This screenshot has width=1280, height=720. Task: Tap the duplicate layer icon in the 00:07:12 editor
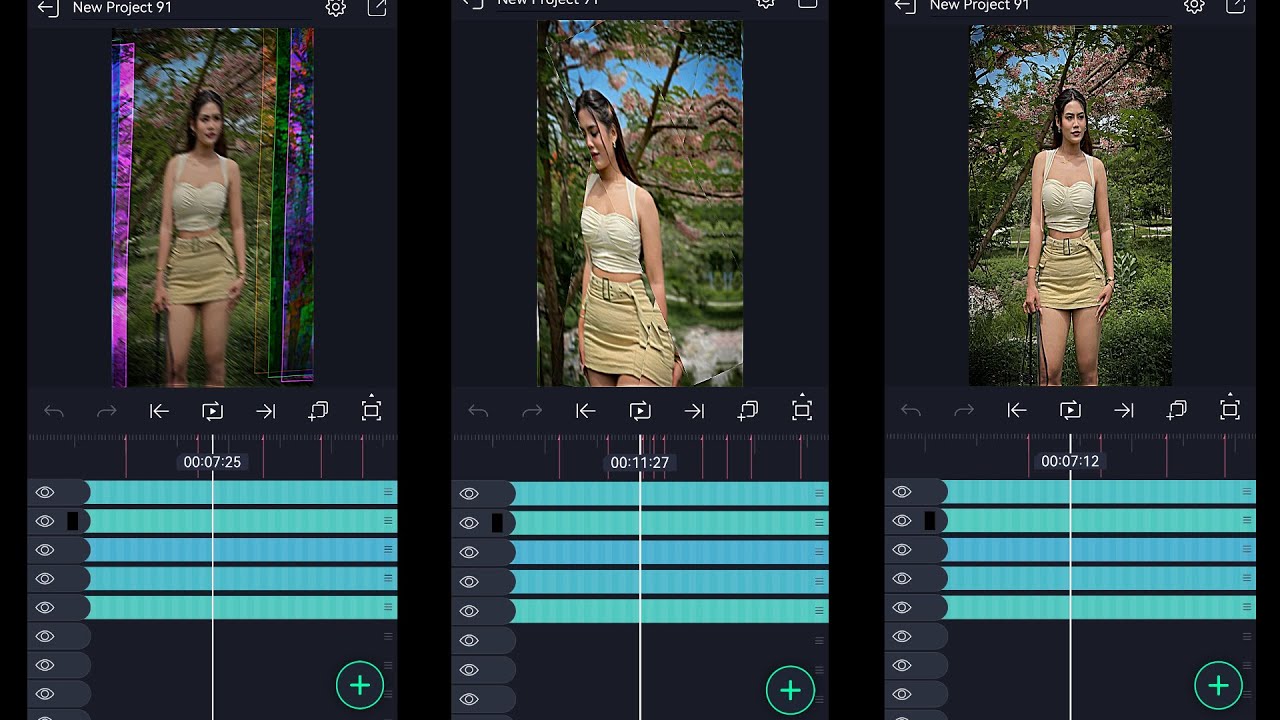click(1177, 411)
